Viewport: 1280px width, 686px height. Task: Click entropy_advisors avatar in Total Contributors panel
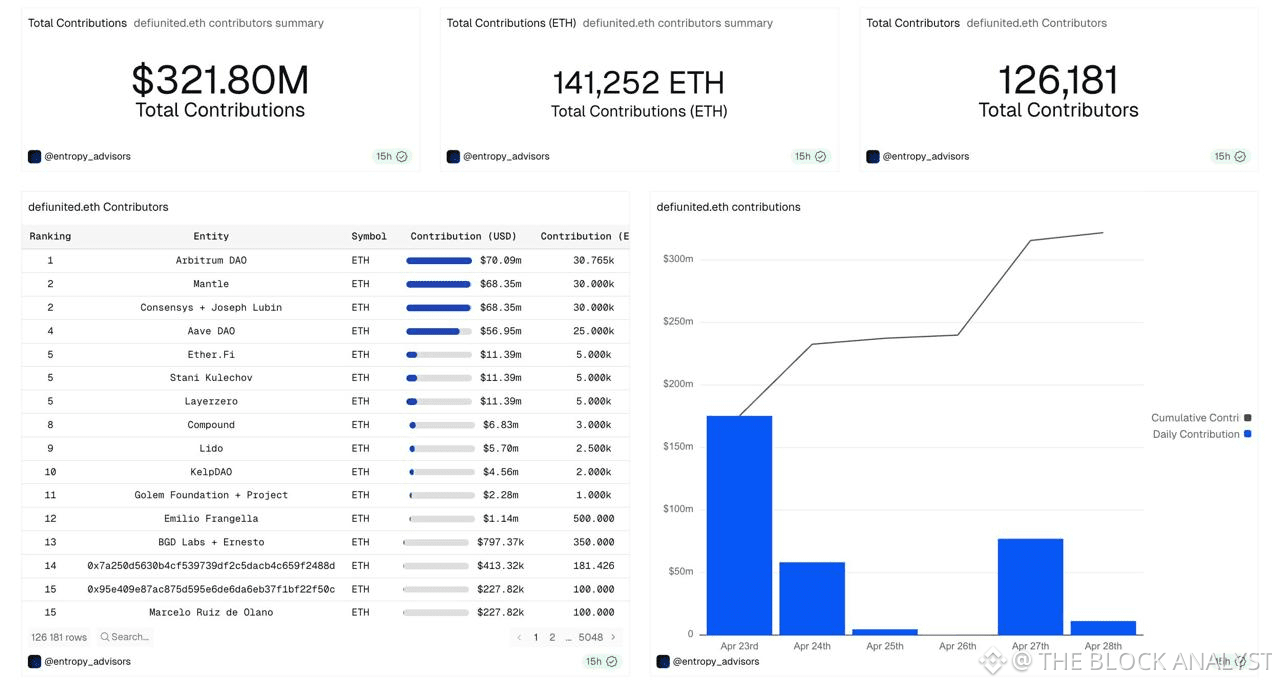(873, 157)
